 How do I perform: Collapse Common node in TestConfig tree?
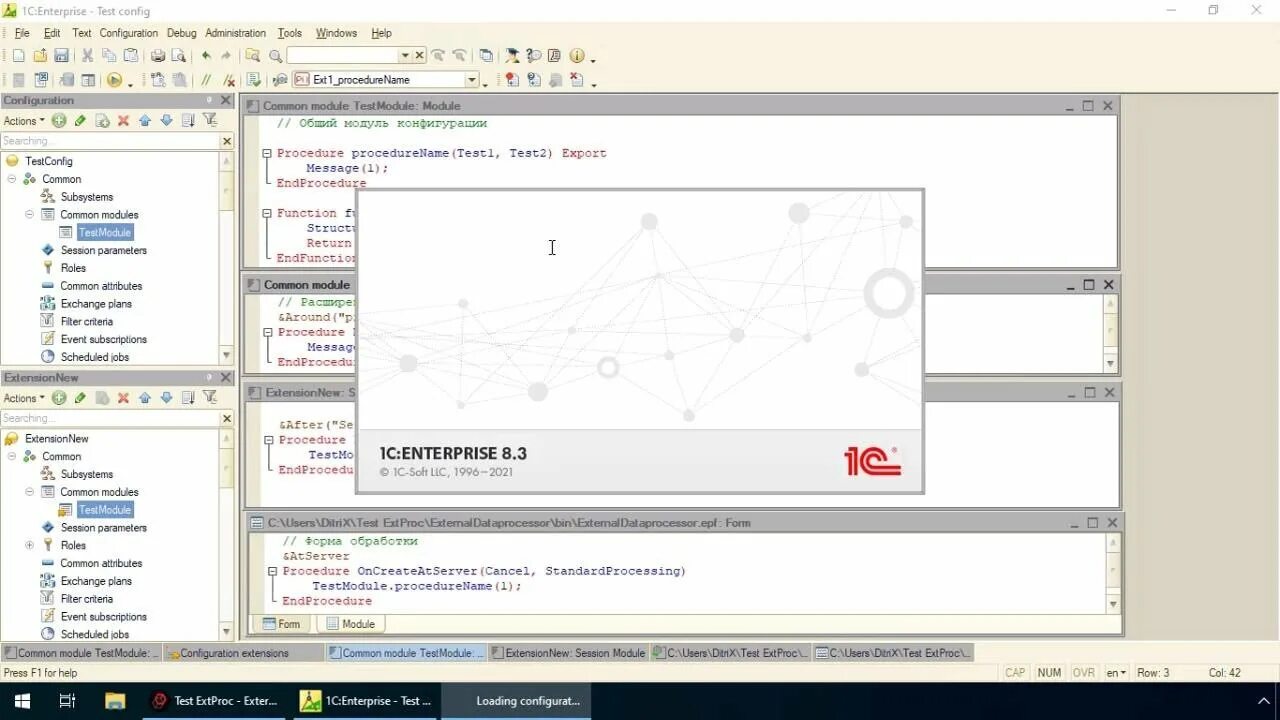point(12,179)
